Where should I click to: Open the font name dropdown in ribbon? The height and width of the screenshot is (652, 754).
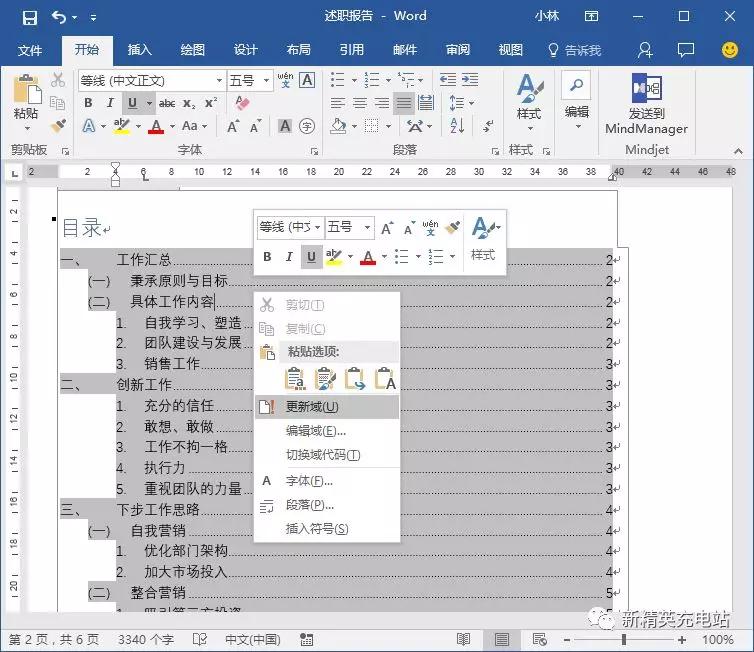tap(219, 80)
